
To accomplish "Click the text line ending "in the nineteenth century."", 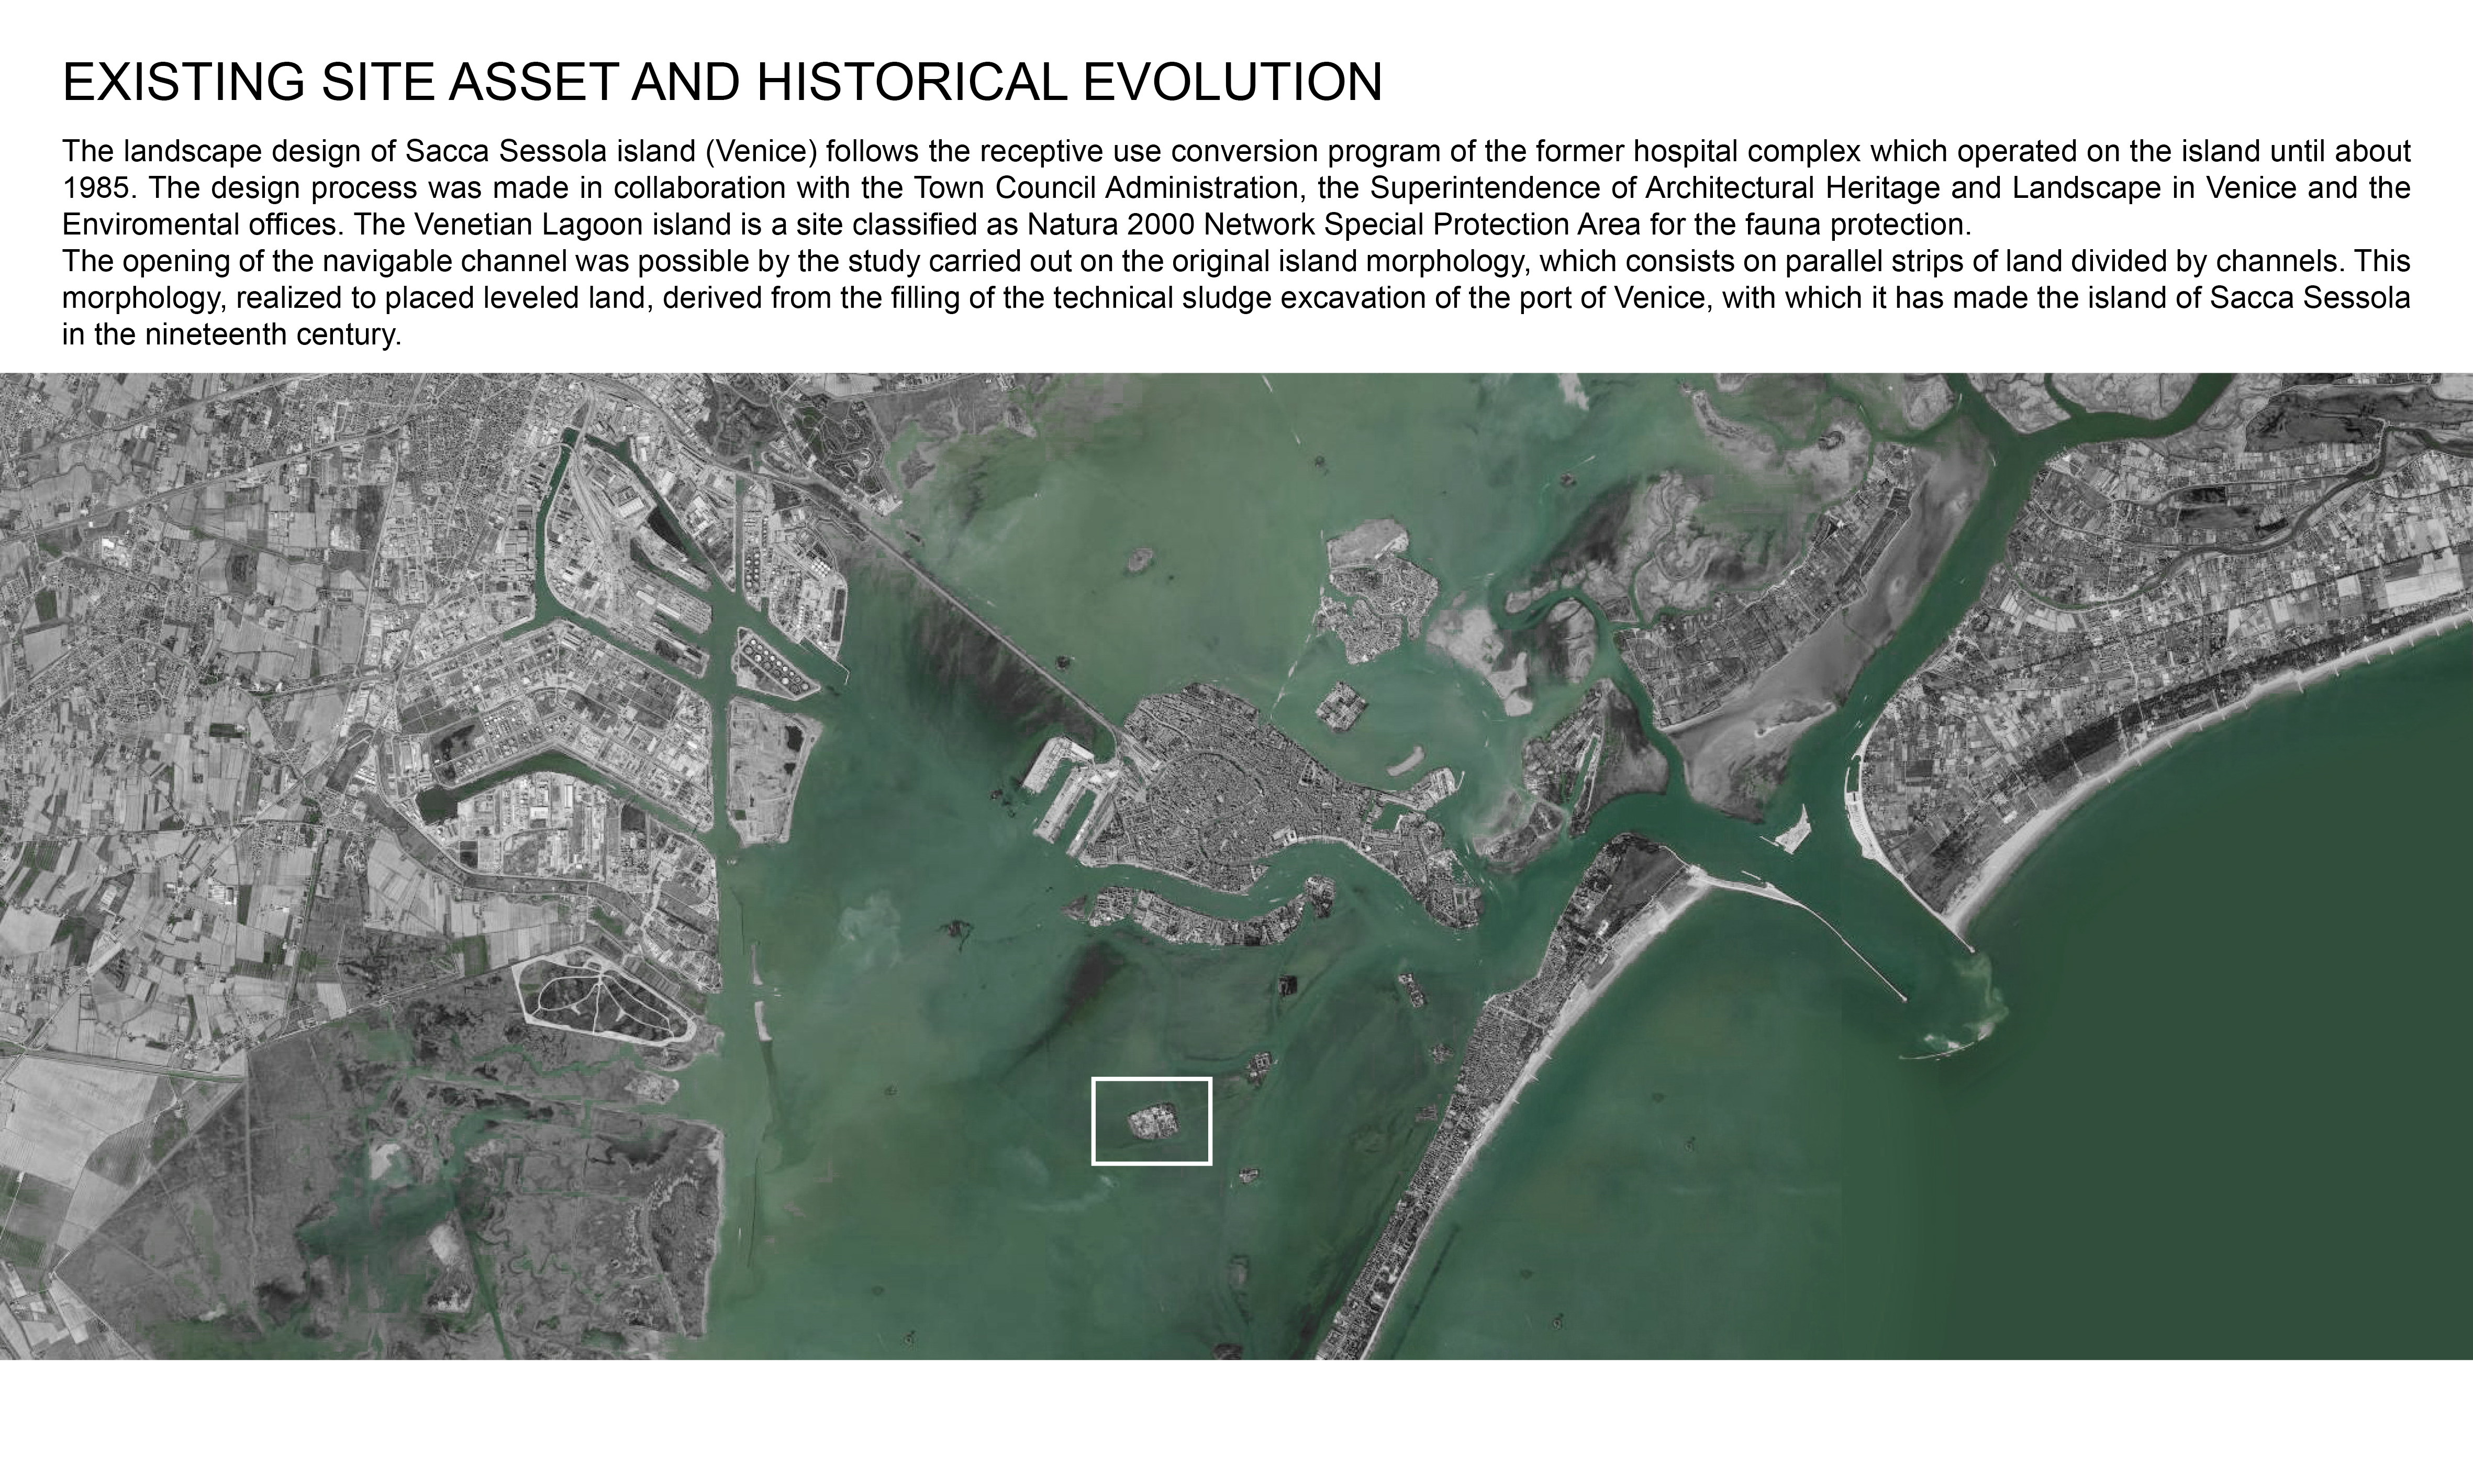I will tap(232, 334).
